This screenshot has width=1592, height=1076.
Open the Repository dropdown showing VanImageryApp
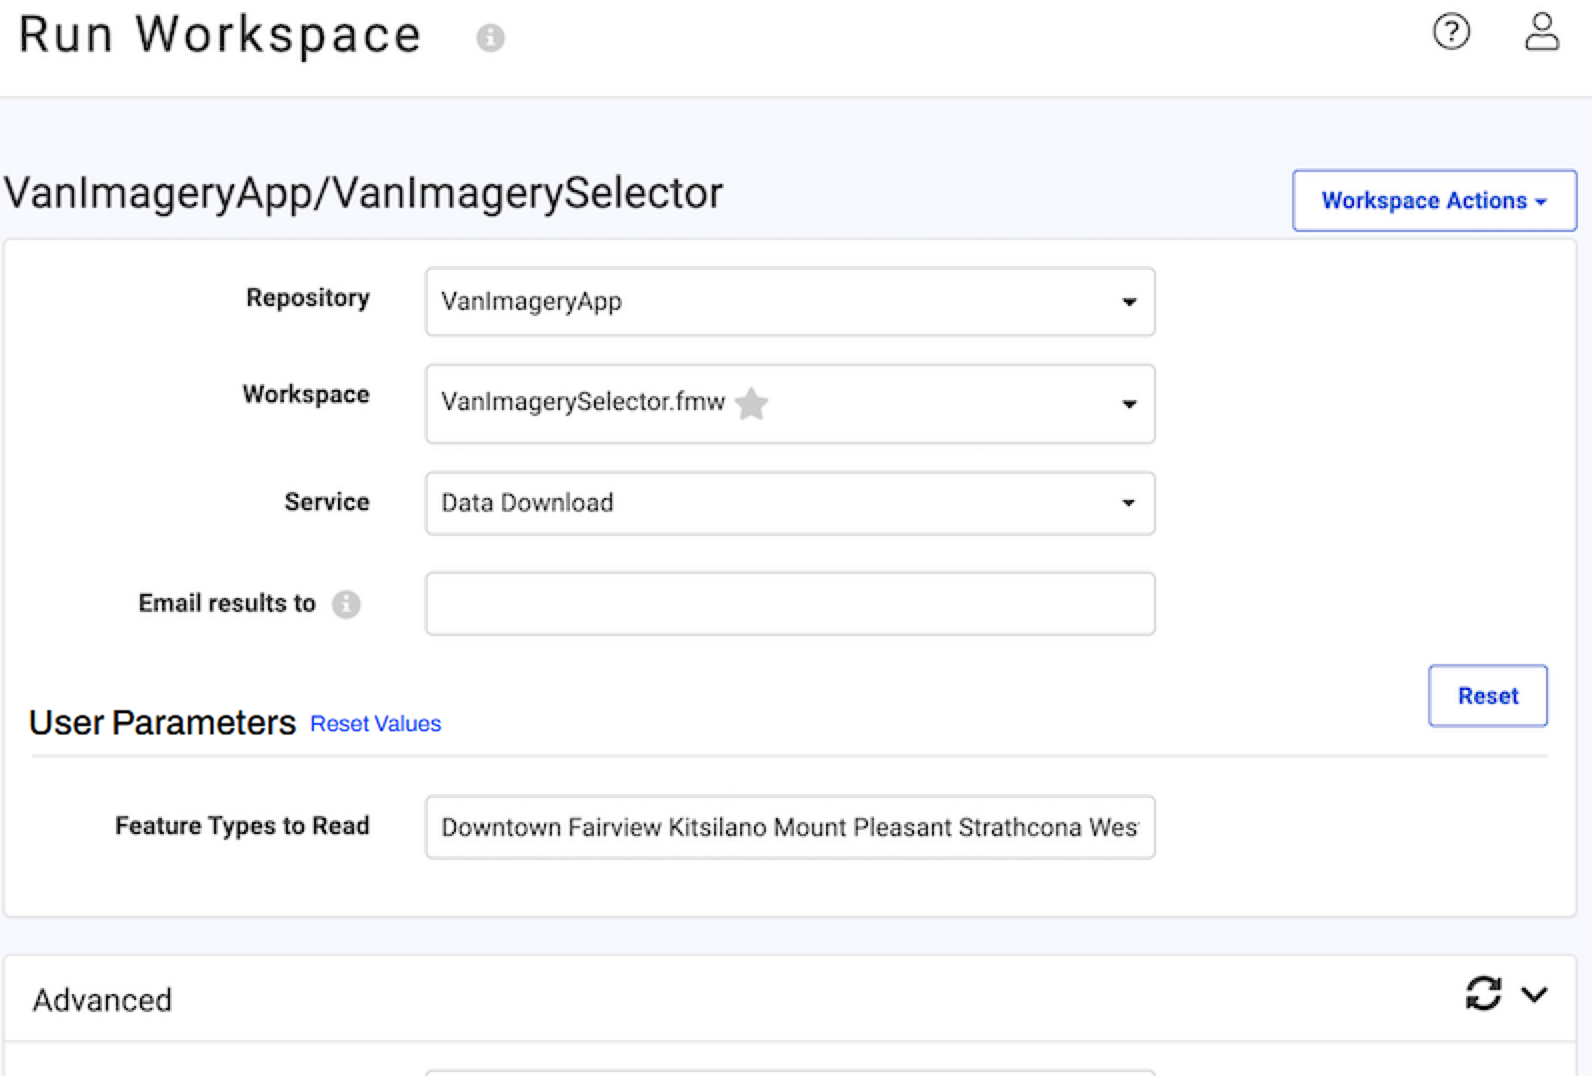[790, 301]
